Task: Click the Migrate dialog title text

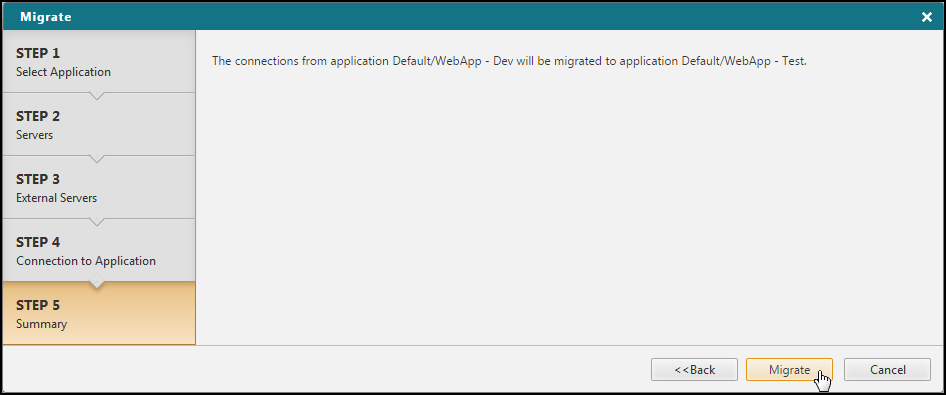Action: [46, 17]
